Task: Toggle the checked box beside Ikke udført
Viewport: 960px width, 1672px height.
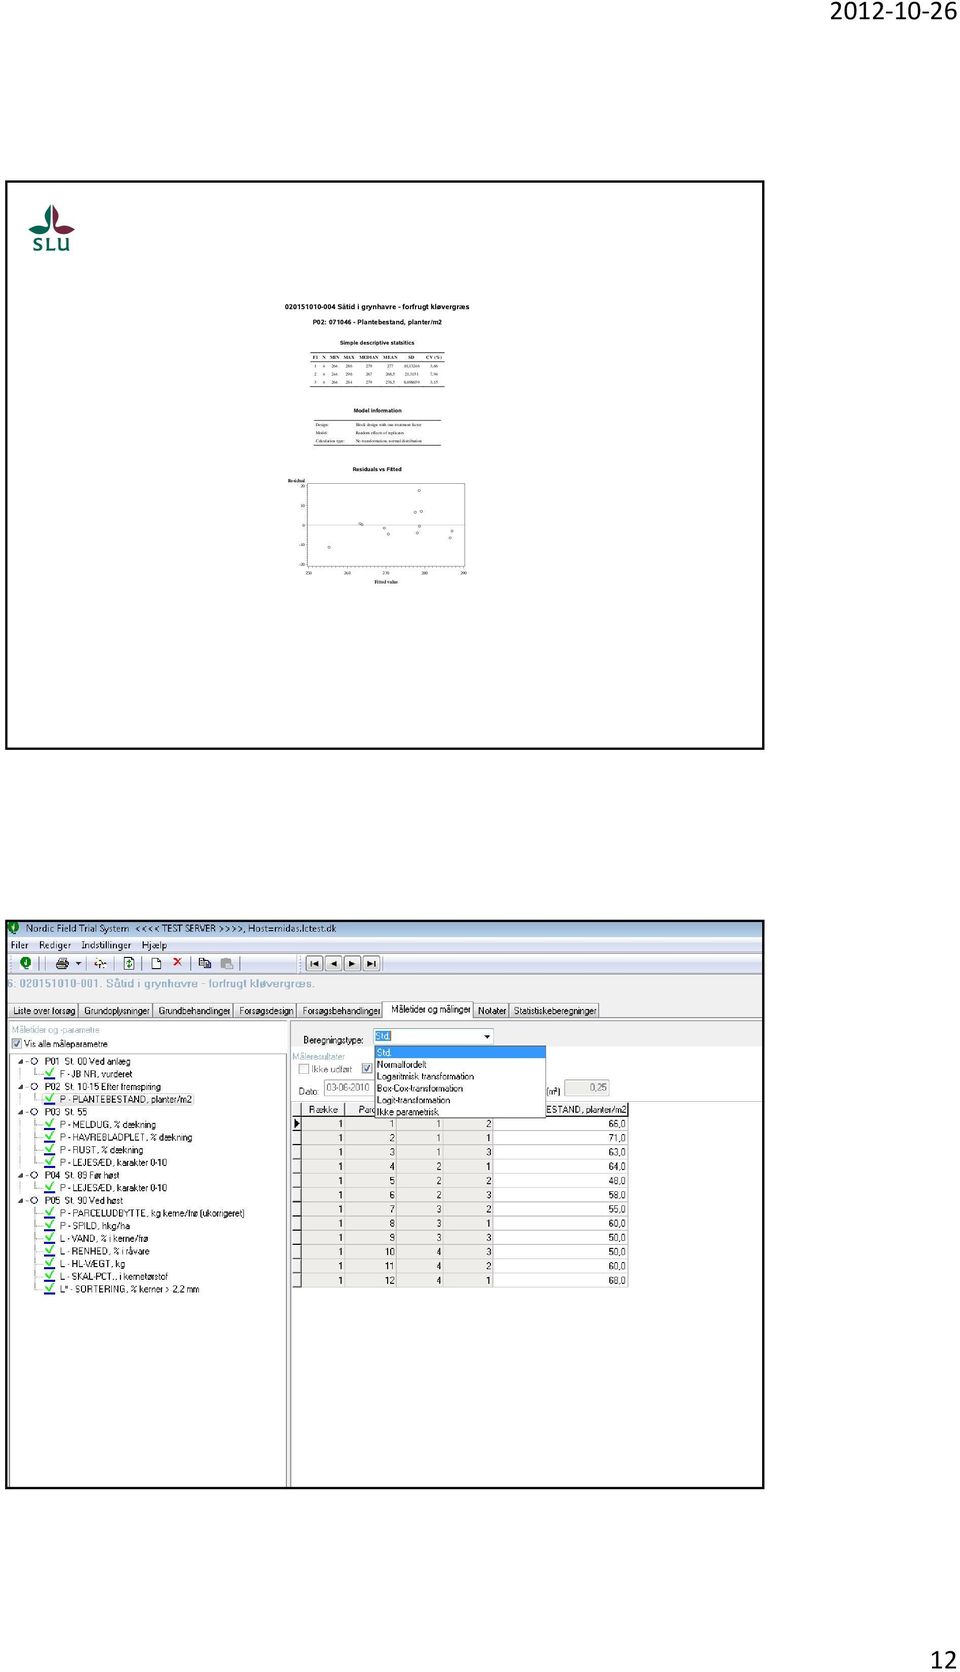Action: (366, 1069)
